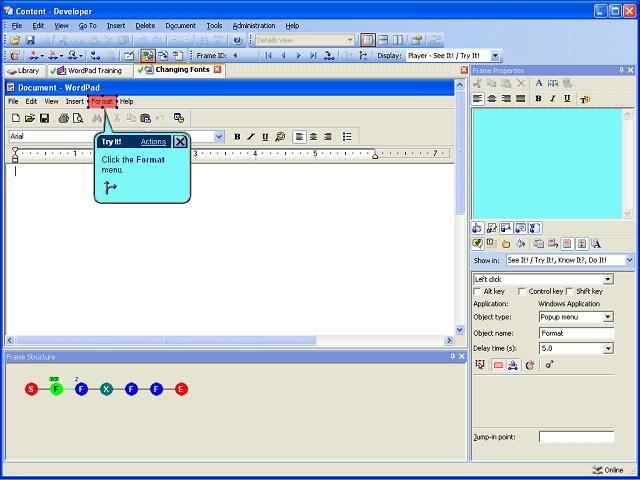The width and height of the screenshot is (640, 480).
Task: Click the Save disk icon in Developer toolbar
Action: [31, 40]
